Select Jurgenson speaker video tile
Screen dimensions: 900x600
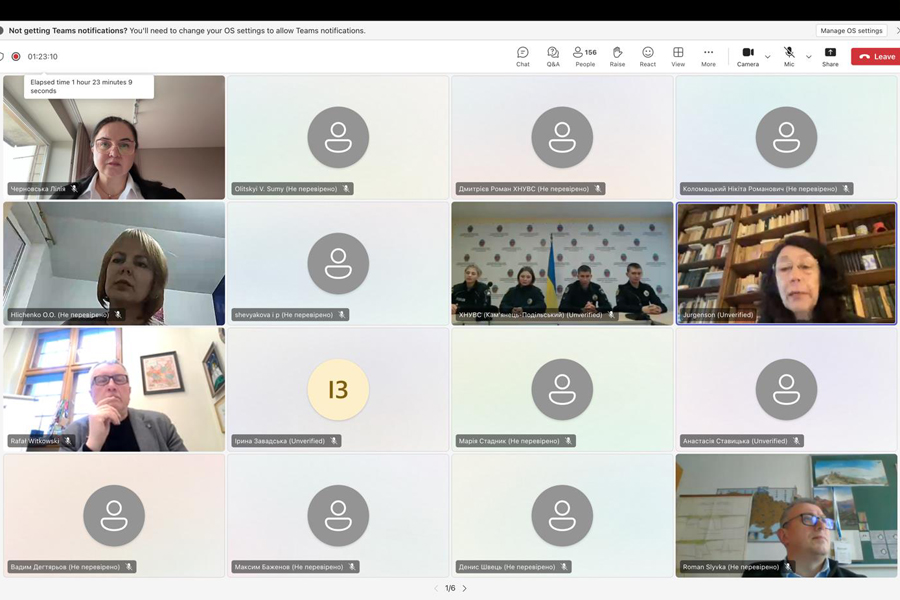[786, 263]
